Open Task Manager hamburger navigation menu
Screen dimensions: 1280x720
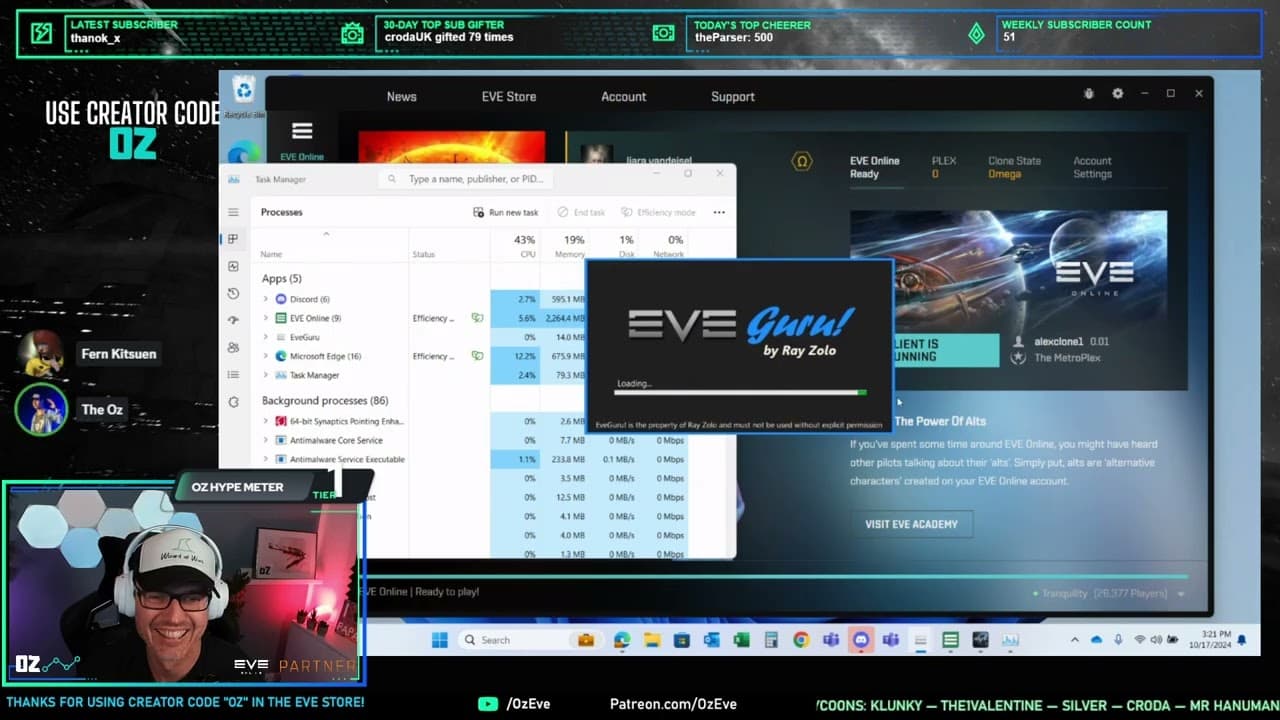coord(233,212)
